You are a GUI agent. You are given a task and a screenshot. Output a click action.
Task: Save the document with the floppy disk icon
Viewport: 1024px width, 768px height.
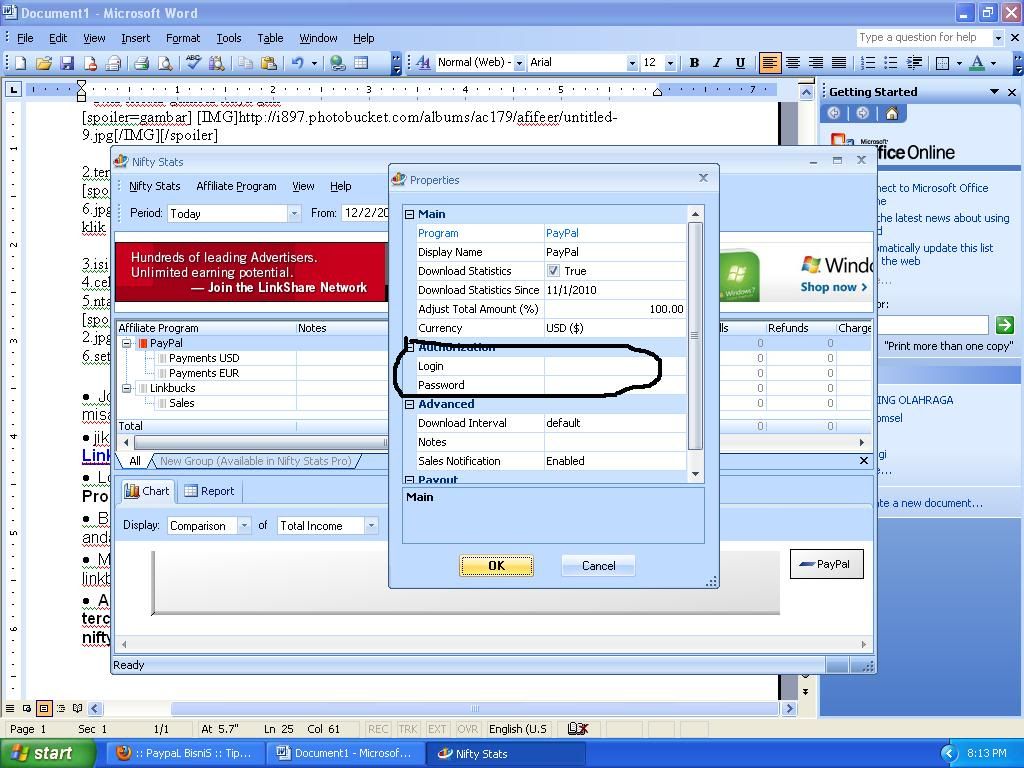pos(67,63)
